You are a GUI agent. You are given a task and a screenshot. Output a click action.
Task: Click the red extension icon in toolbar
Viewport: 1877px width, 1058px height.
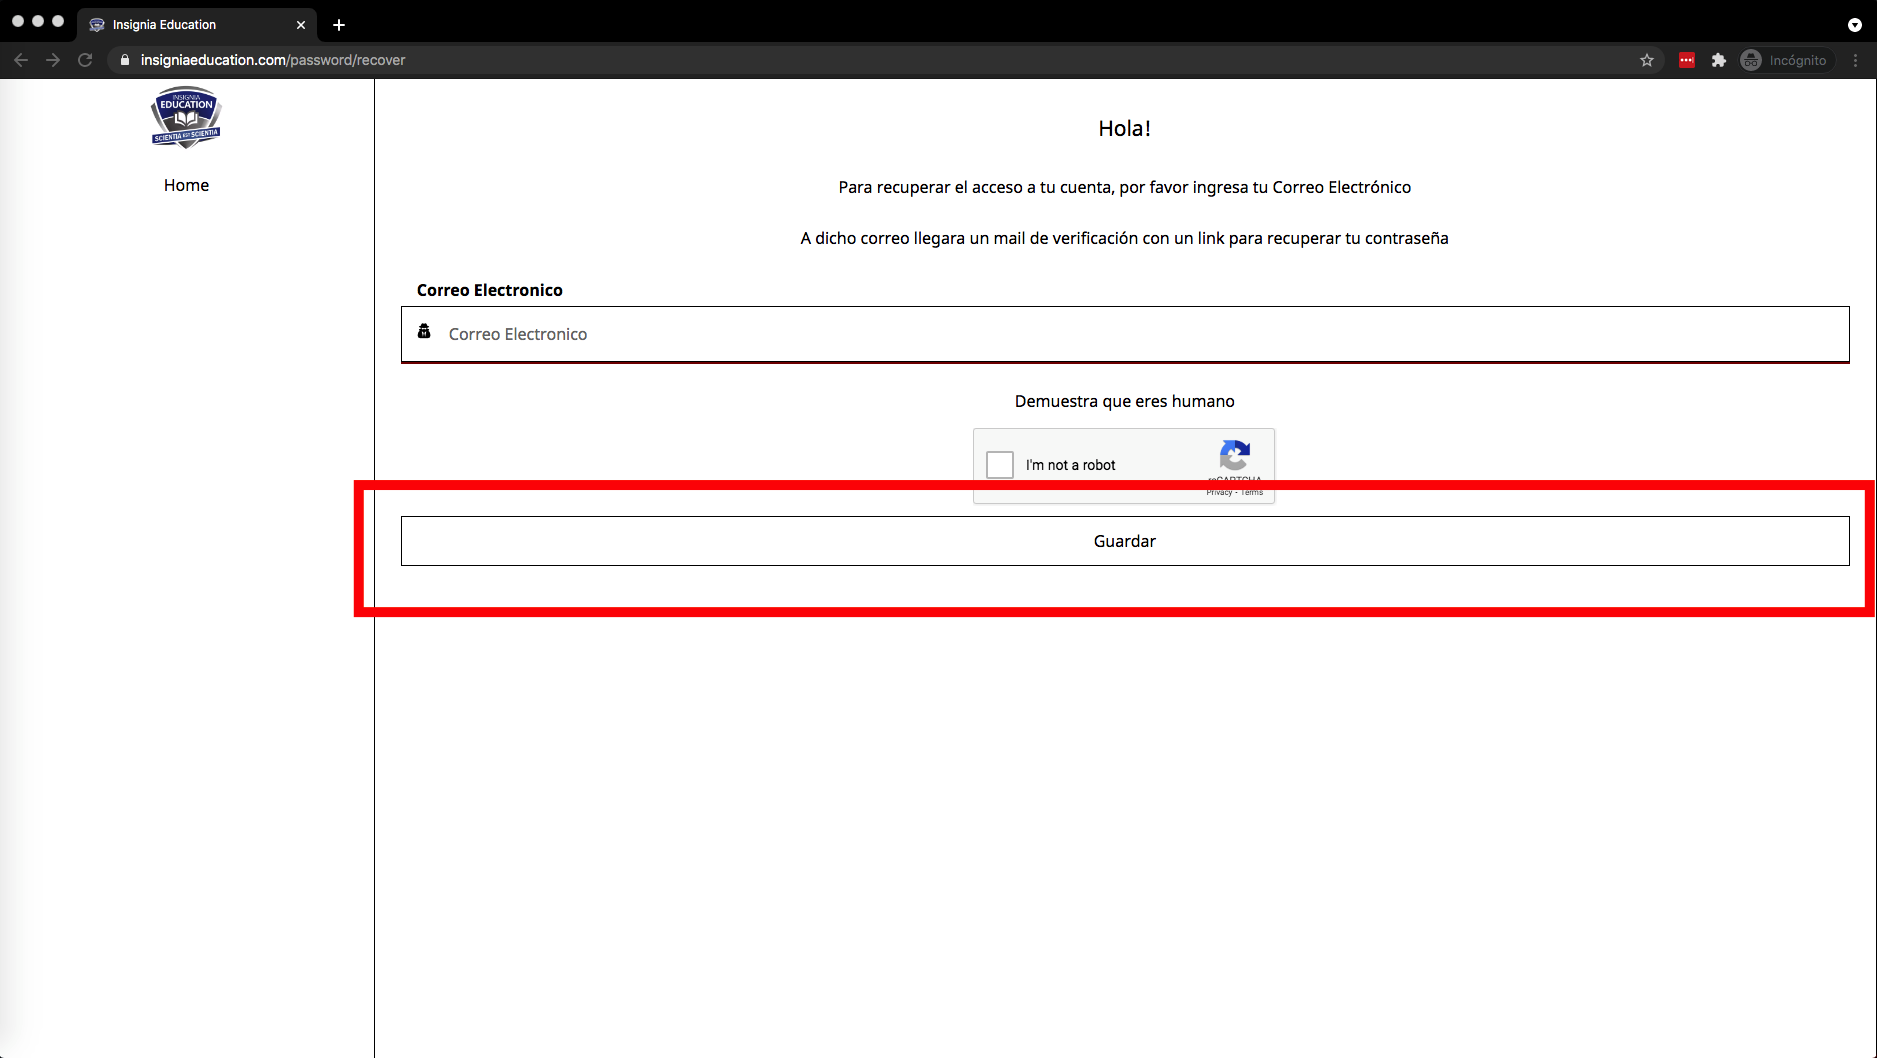[x=1687, y=60]
